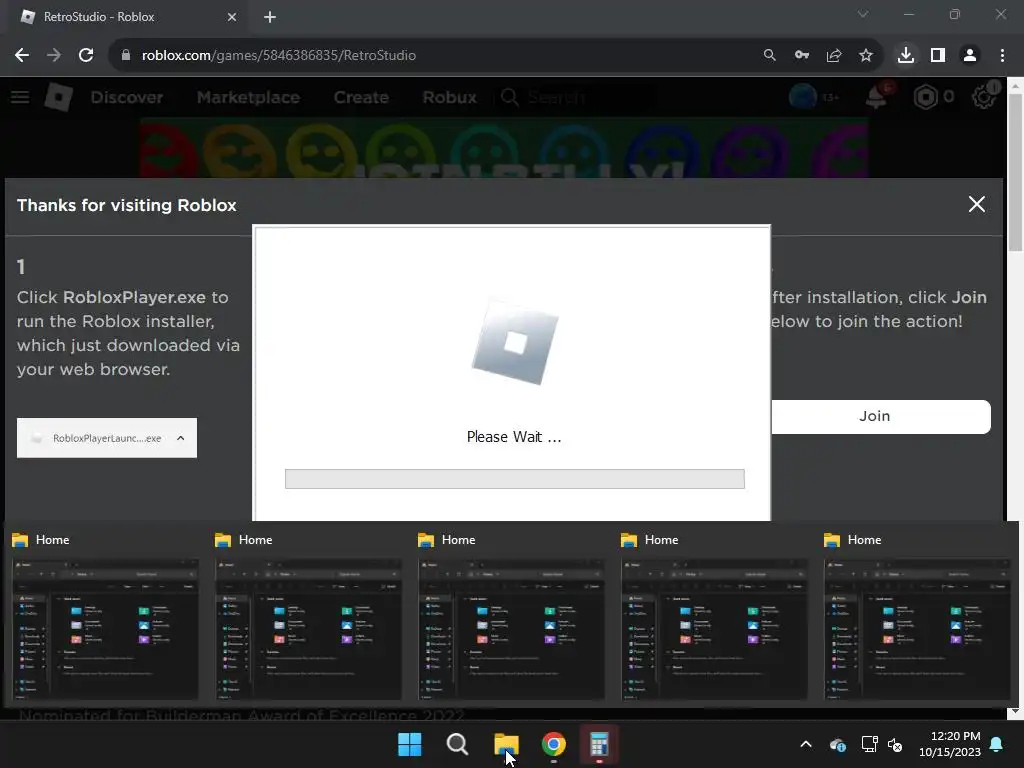Click the Roblox logo

[x=59, y=97]
